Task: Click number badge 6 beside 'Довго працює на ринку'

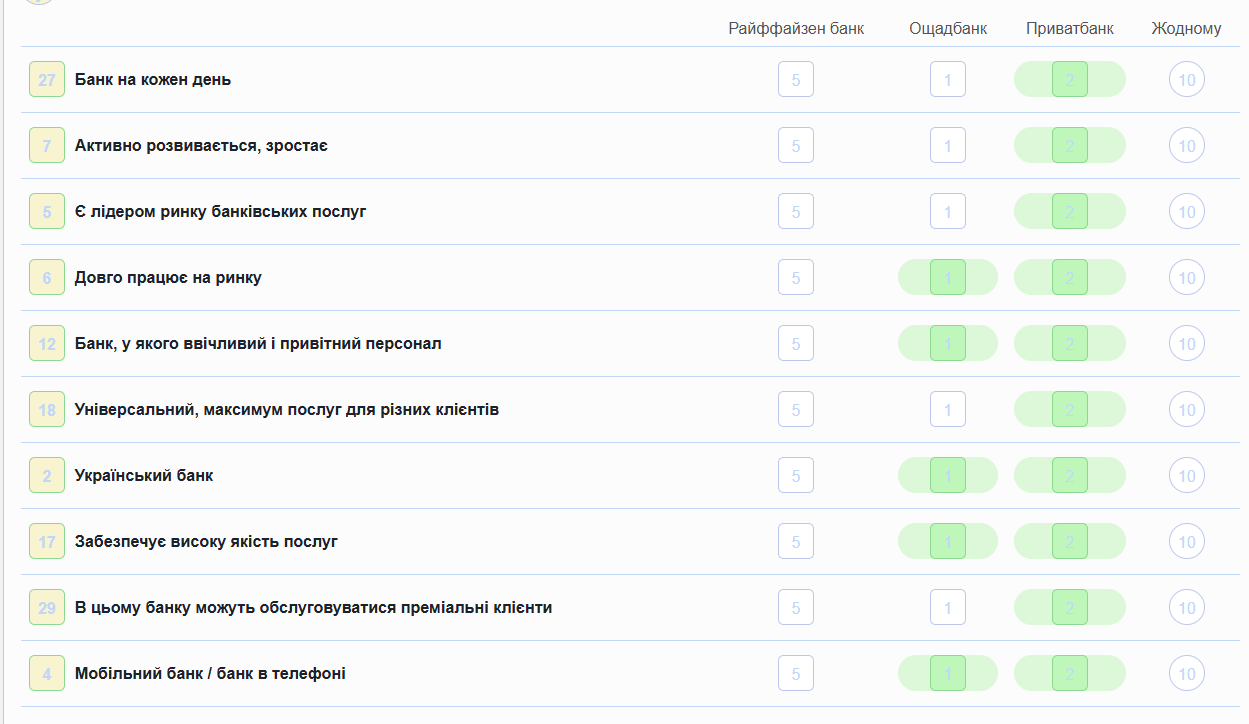Action: tap(47, 278)
